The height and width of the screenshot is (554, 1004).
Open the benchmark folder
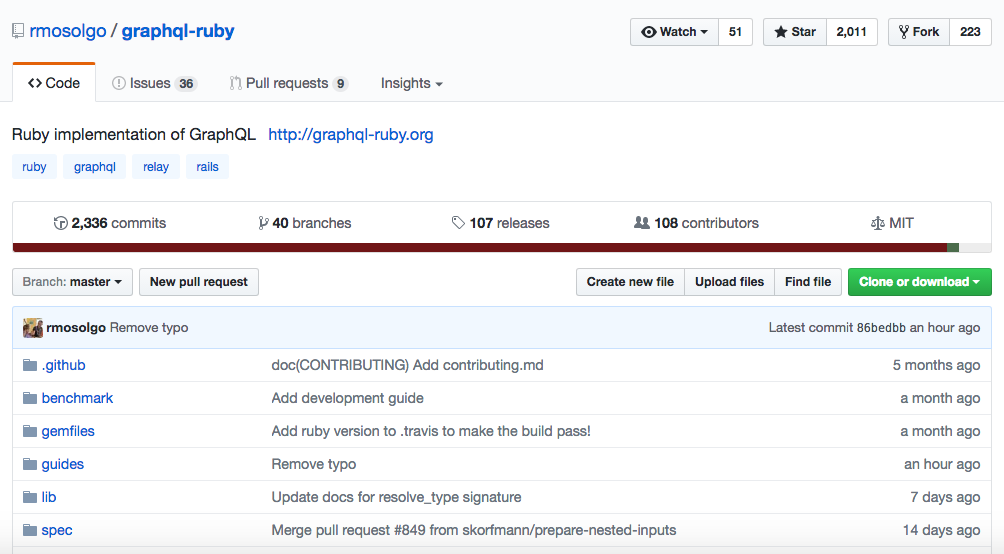77,398
